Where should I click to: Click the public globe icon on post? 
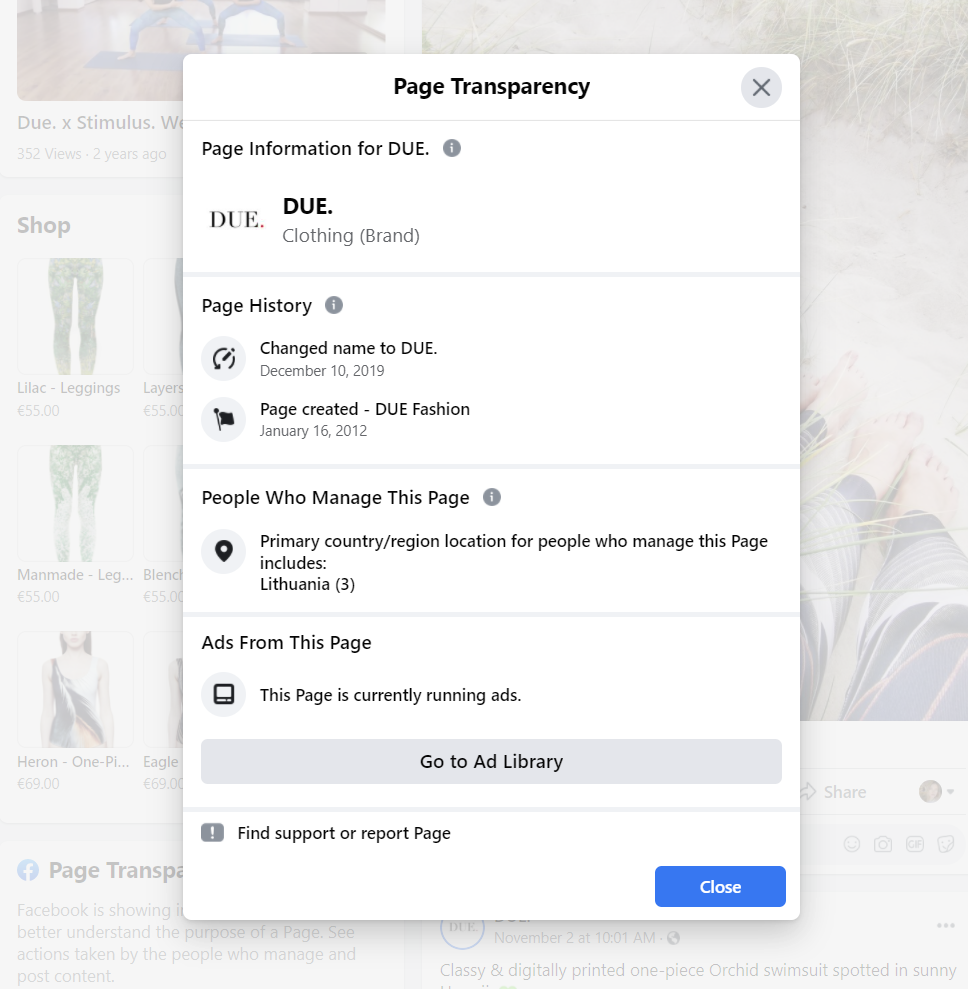coord(674,938)
